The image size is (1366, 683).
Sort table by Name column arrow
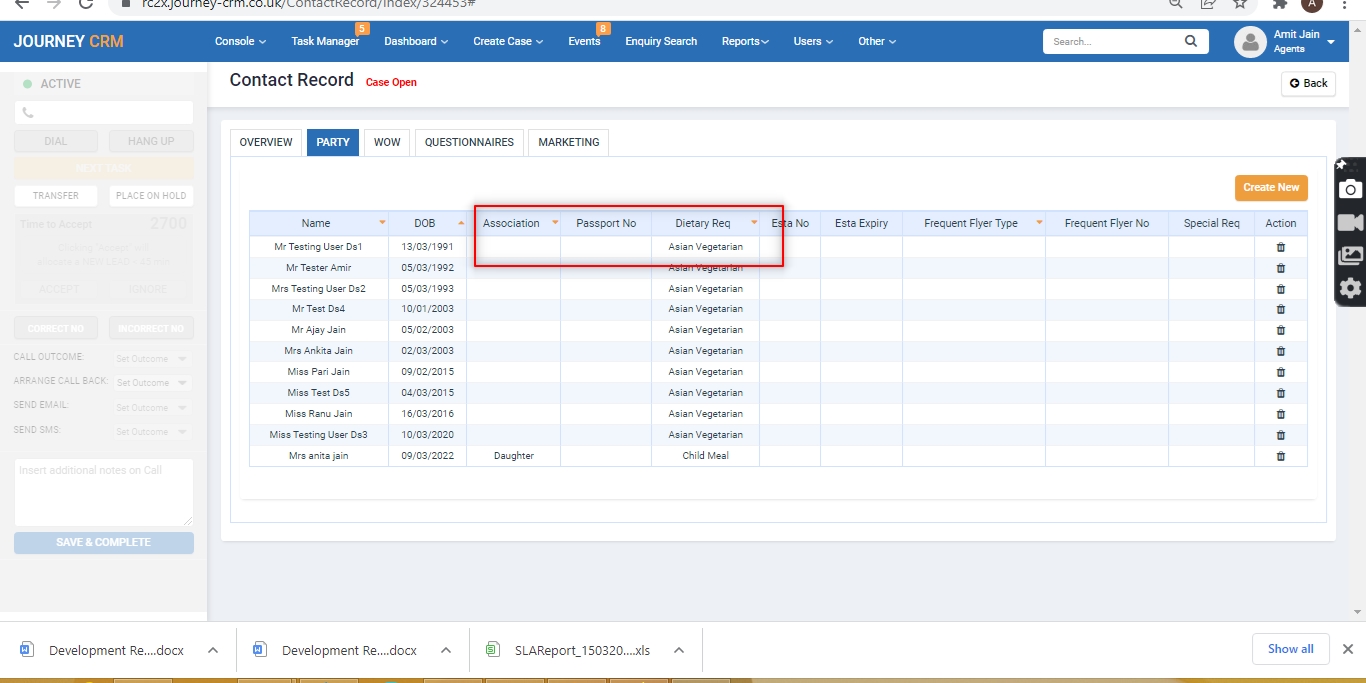pos(382,223)
